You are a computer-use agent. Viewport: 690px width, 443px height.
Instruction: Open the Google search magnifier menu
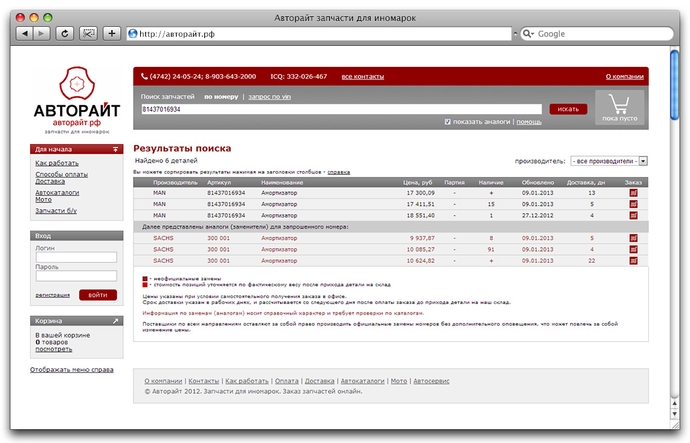pos(528,34)
